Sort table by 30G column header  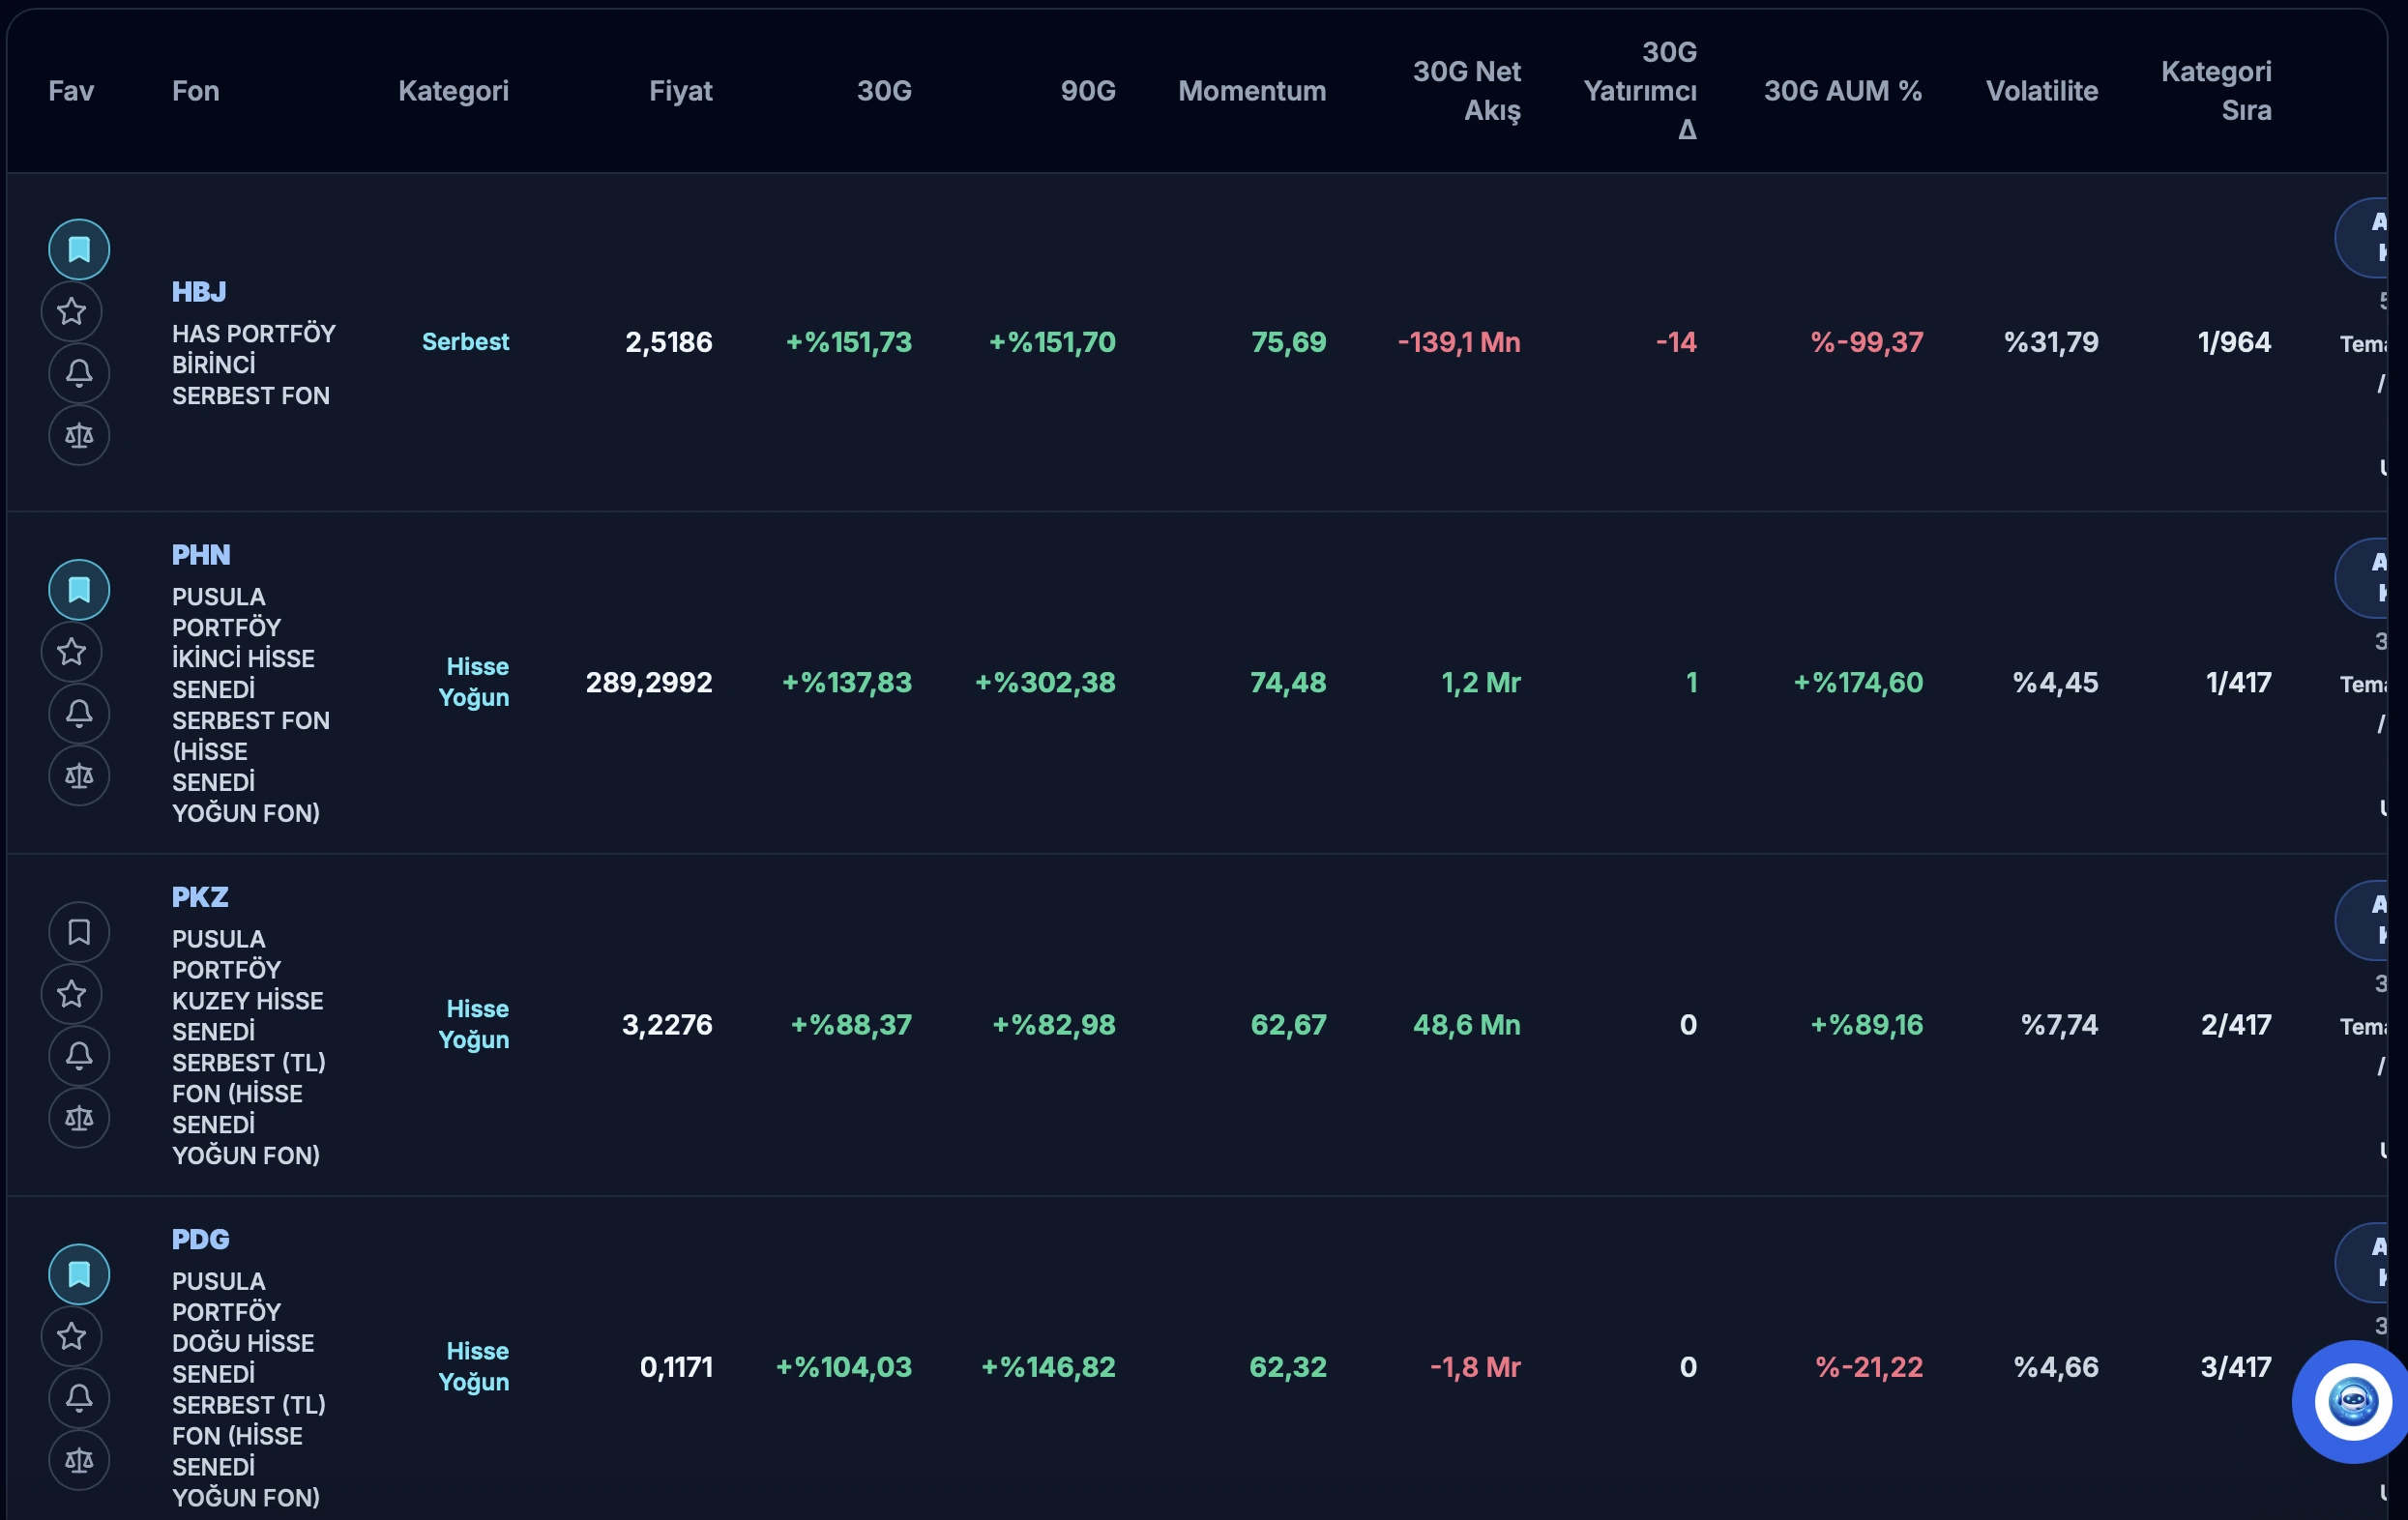pyautogui.click(x=884, y=91)
